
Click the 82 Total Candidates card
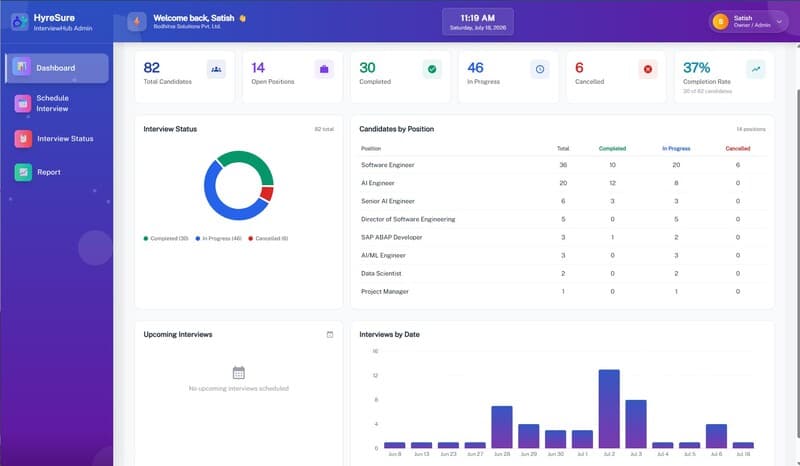[185, 77]
